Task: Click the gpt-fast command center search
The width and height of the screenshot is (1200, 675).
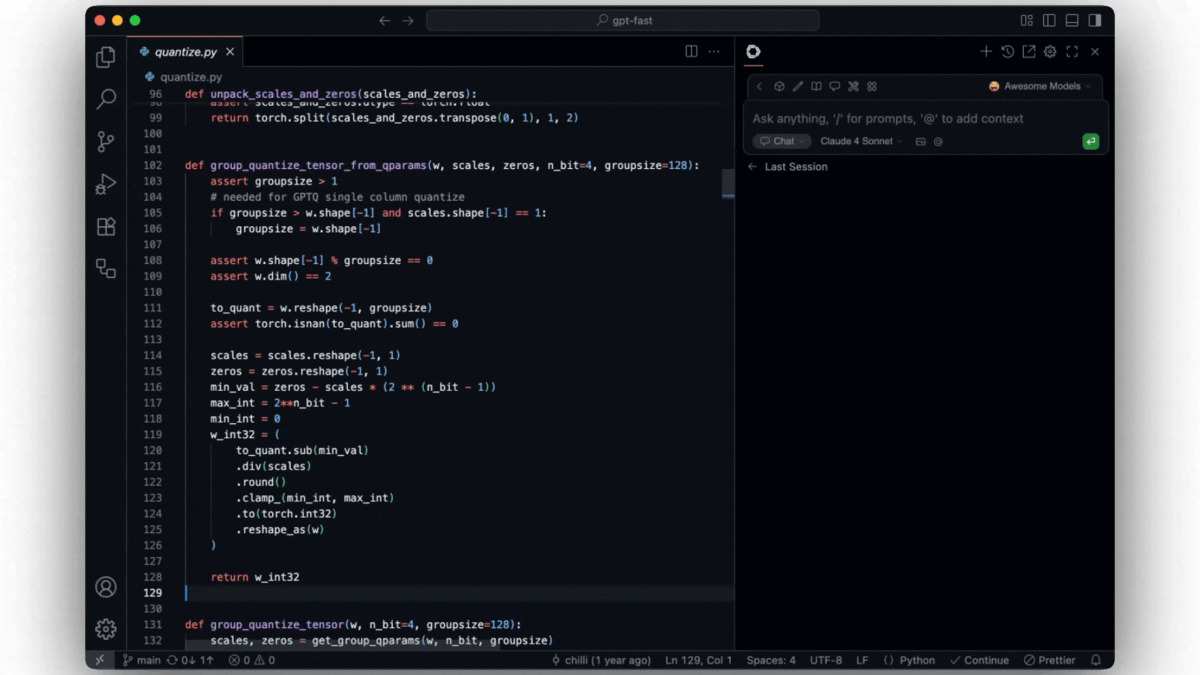Action: point(623,20)
